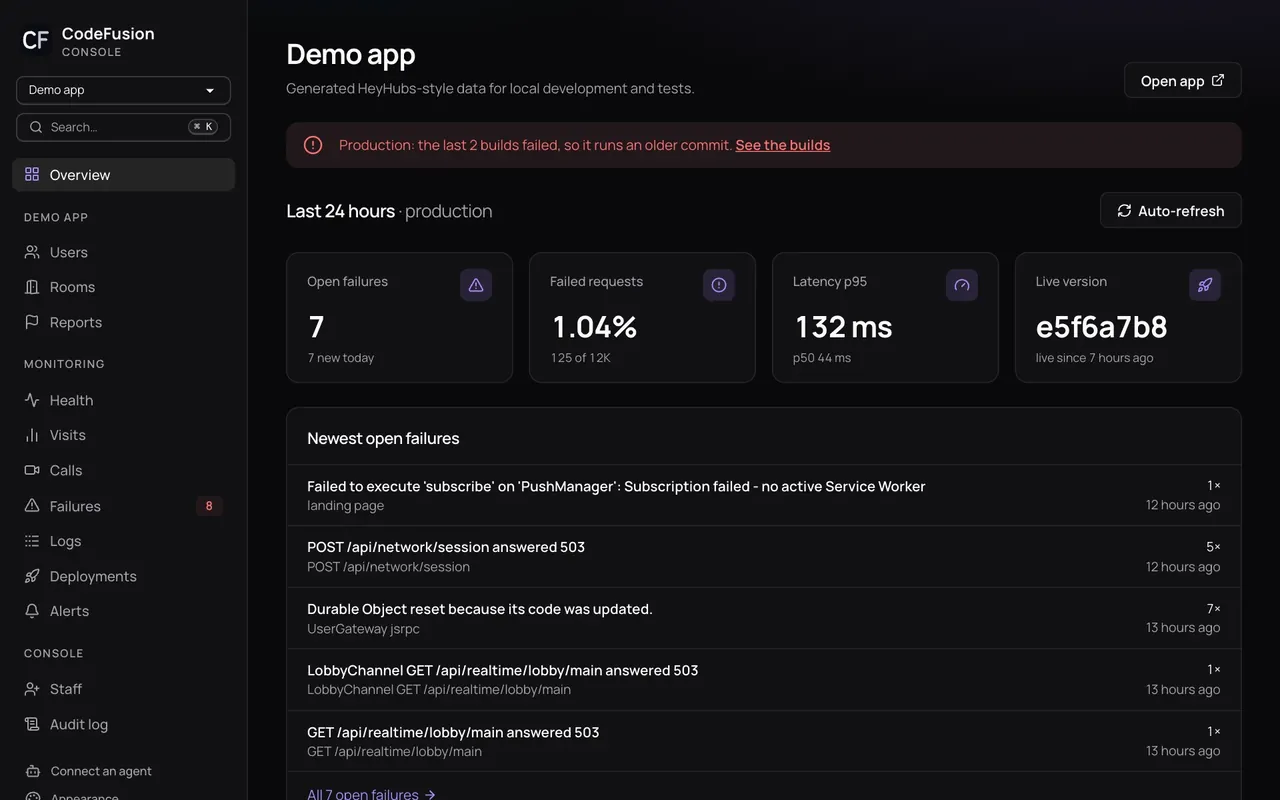This screenshot has width=1280, height=800.
Task: Click the Rooms building icon
Action: coord(32,287)
